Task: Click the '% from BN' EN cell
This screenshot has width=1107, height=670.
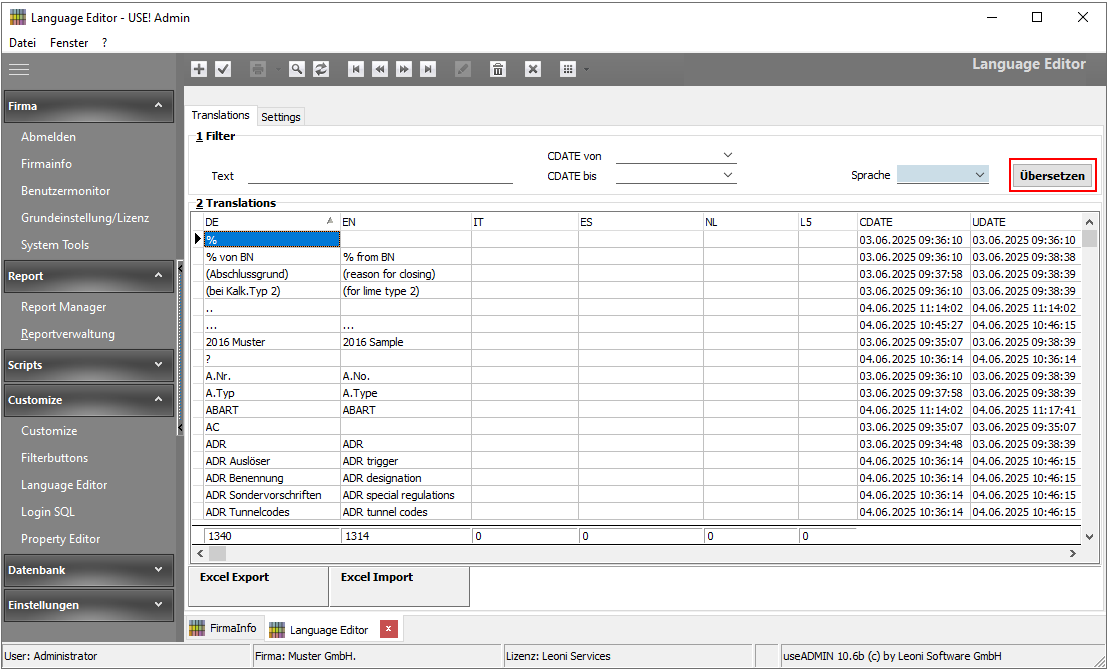Action: point(405,257)
